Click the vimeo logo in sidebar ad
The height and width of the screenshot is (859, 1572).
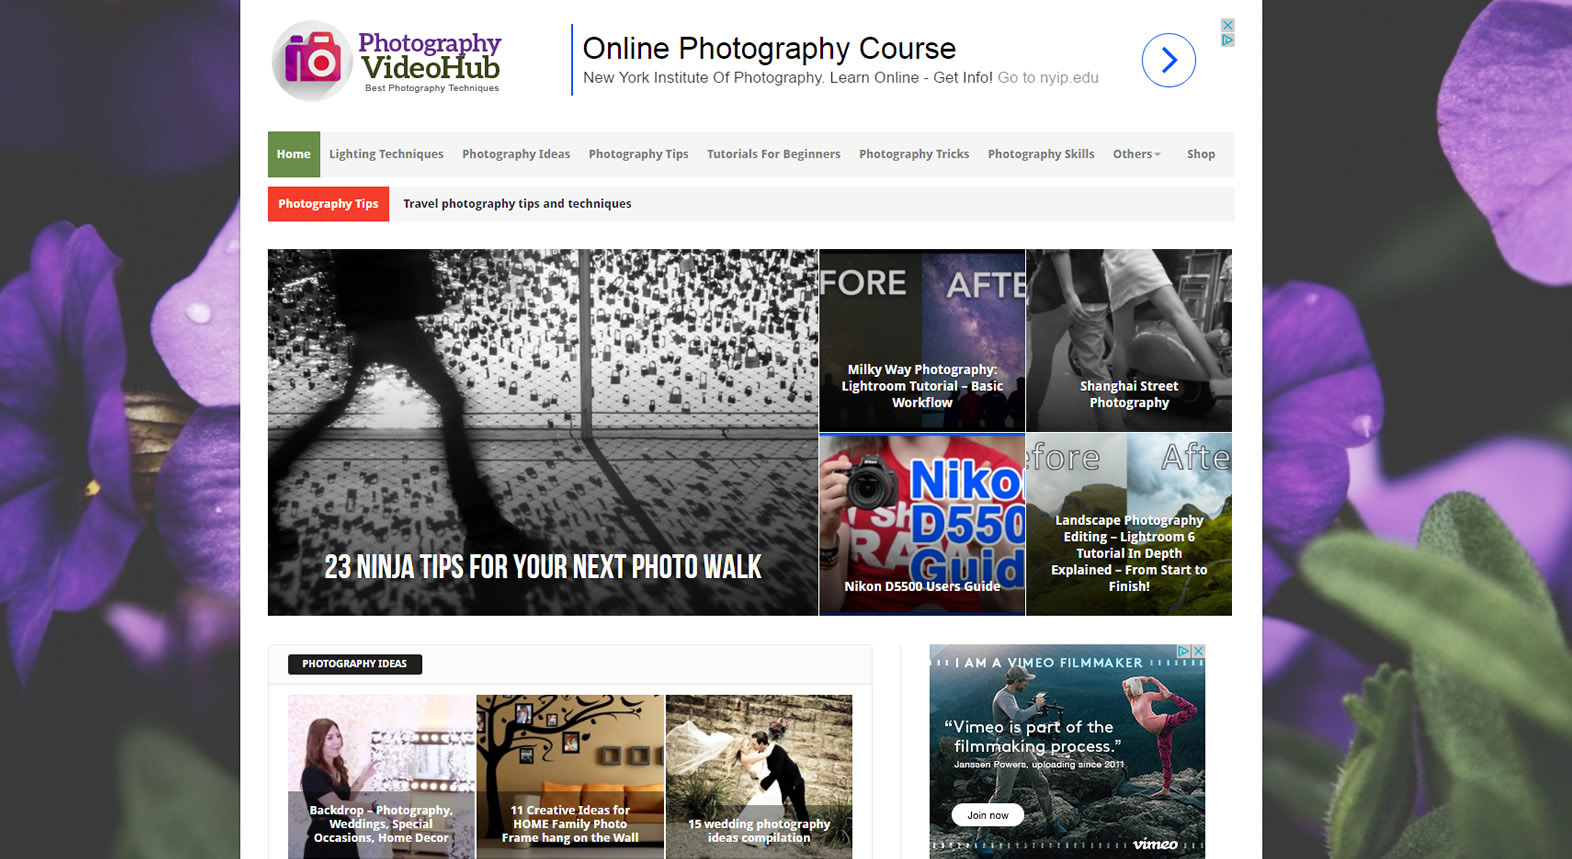[1155, 844]
